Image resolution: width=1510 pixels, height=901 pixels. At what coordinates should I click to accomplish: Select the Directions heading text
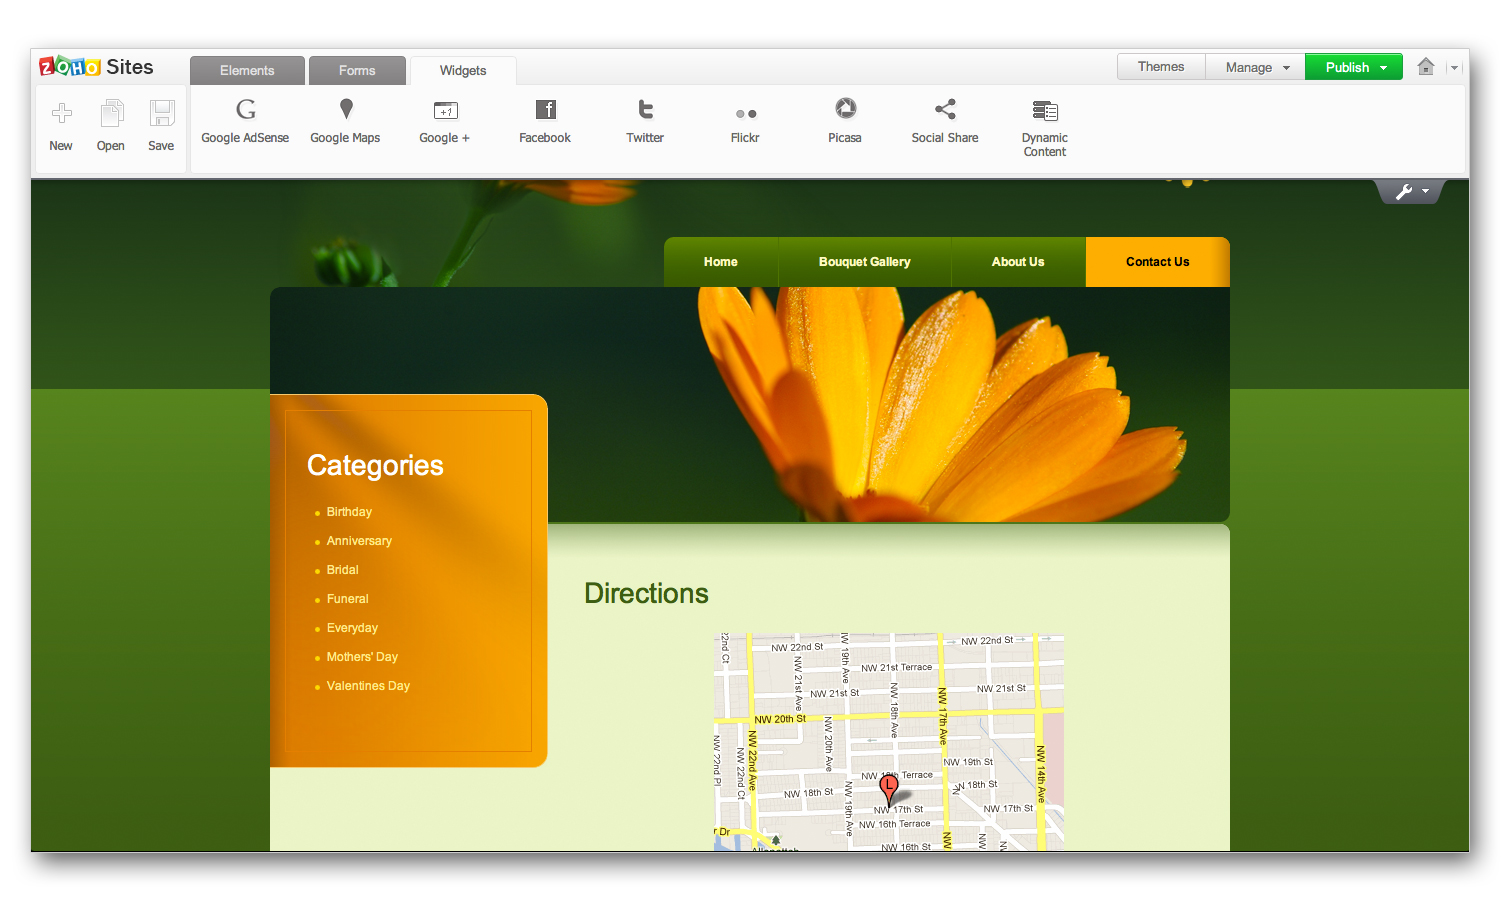tap(646, 593)
